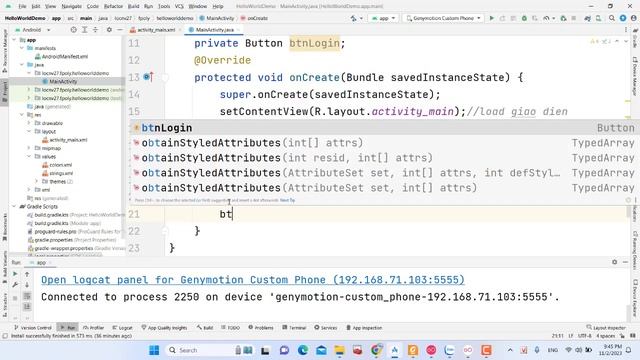Expand the mipmap folder

[x=29, y=148]
